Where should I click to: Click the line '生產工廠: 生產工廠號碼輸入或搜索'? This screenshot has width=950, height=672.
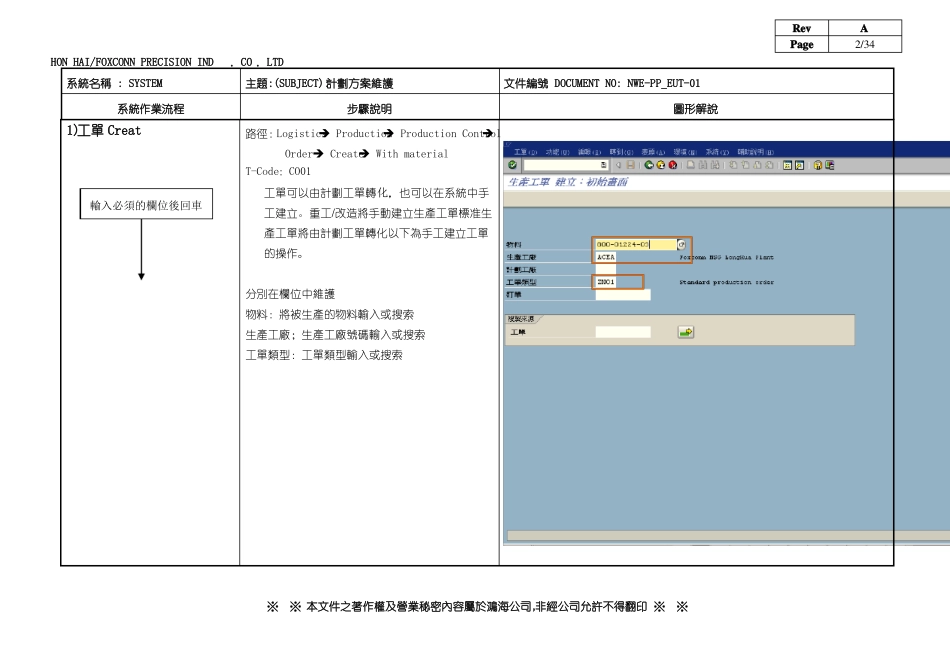[x=335, y=334]
